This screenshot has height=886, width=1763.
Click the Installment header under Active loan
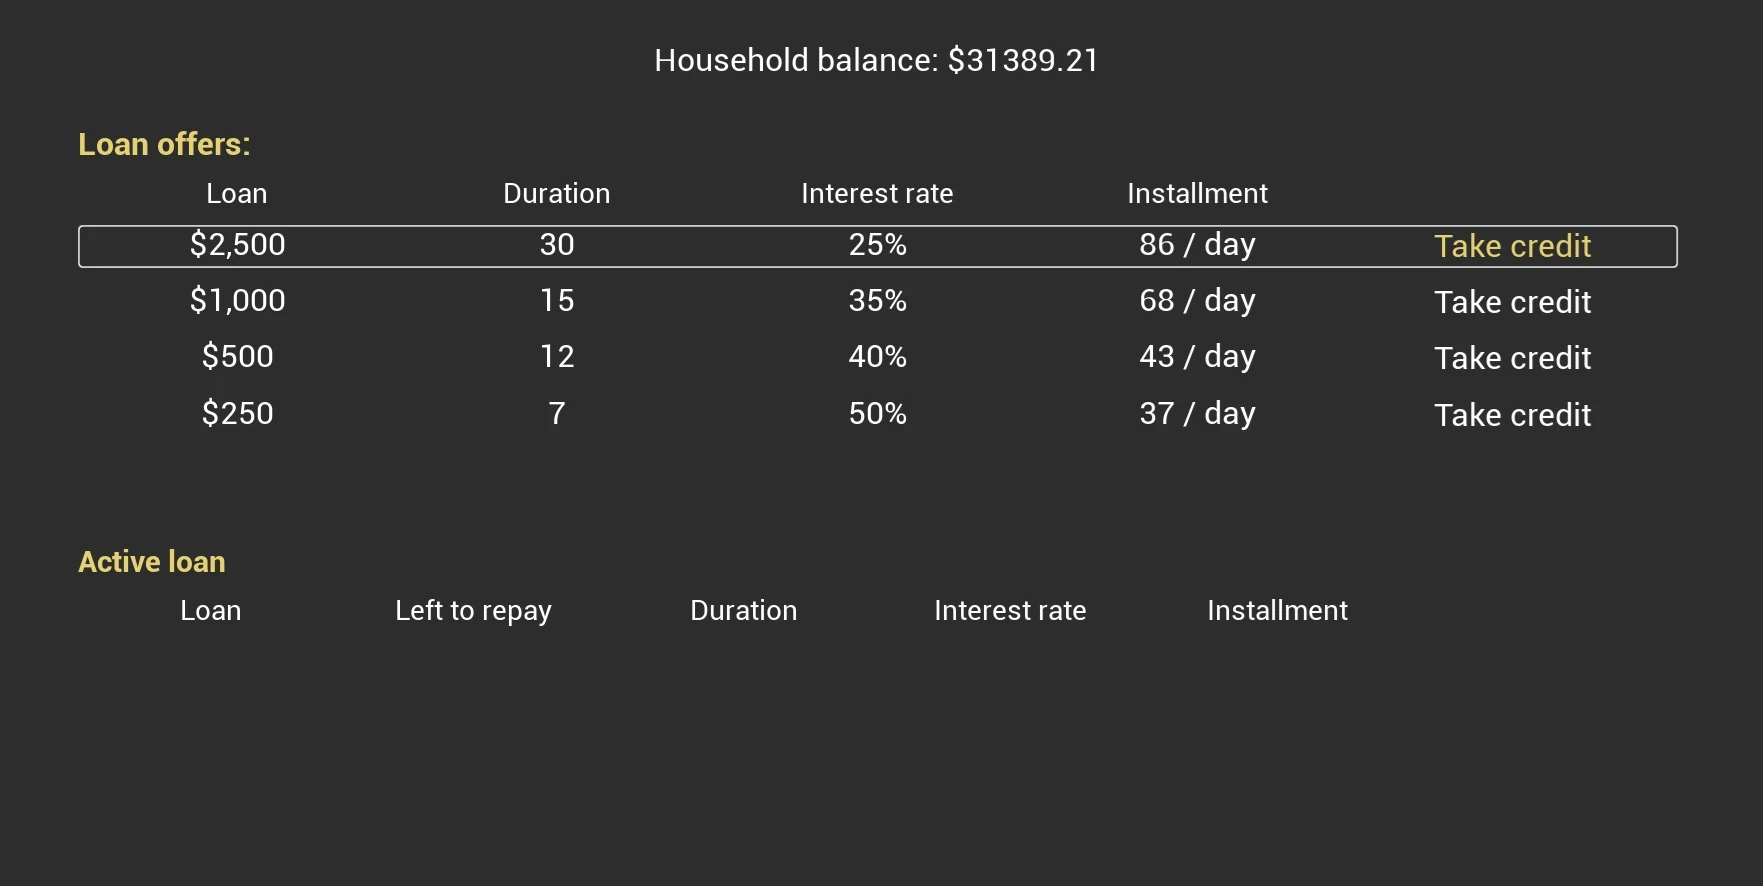(x=1277, y=611)
